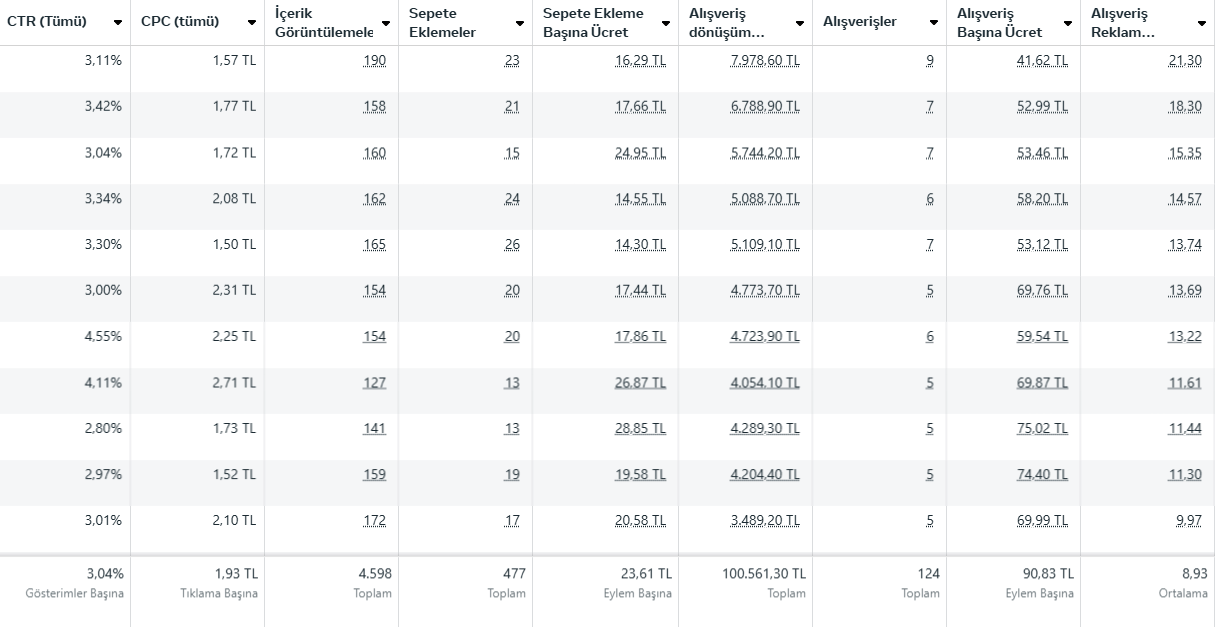Open the Alışverişler column dropdown arrow

(x=933, y=23)
